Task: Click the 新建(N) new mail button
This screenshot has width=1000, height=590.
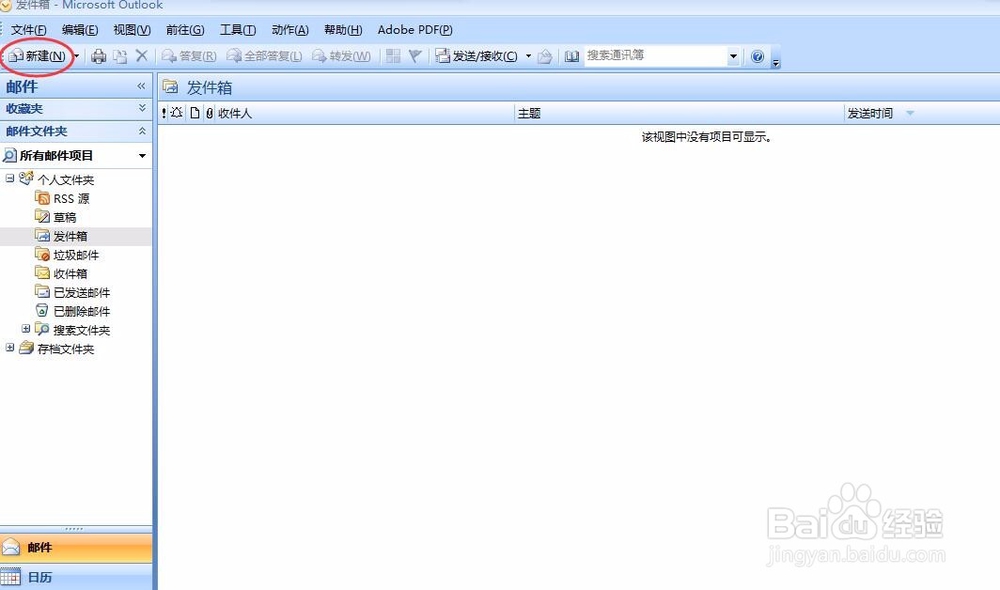Action: (37, 56)
